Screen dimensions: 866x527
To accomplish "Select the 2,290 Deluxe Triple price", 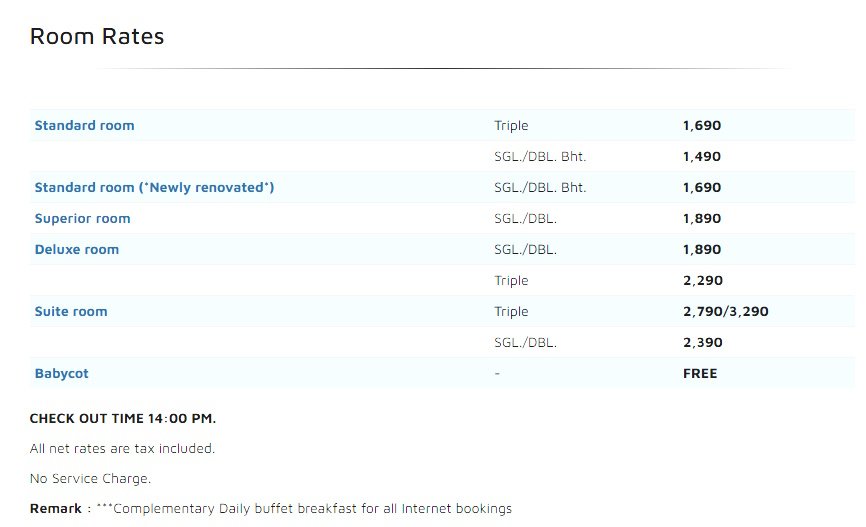I will point(702,281).
